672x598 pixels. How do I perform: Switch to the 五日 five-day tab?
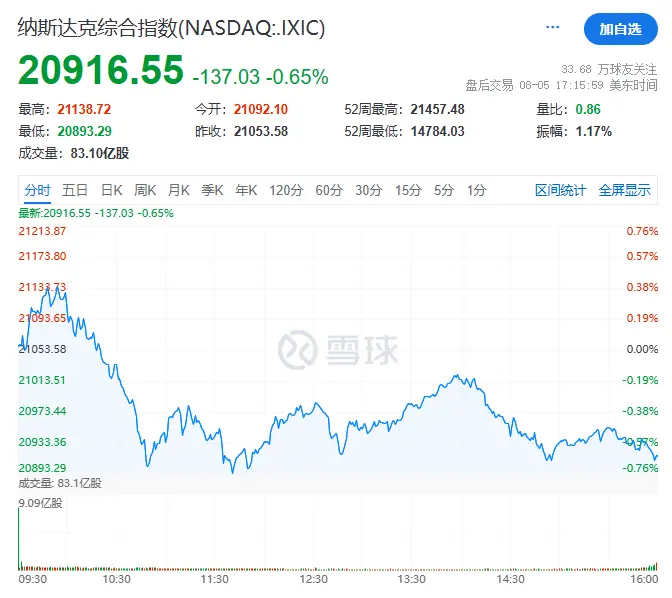(x=75, y=190)
